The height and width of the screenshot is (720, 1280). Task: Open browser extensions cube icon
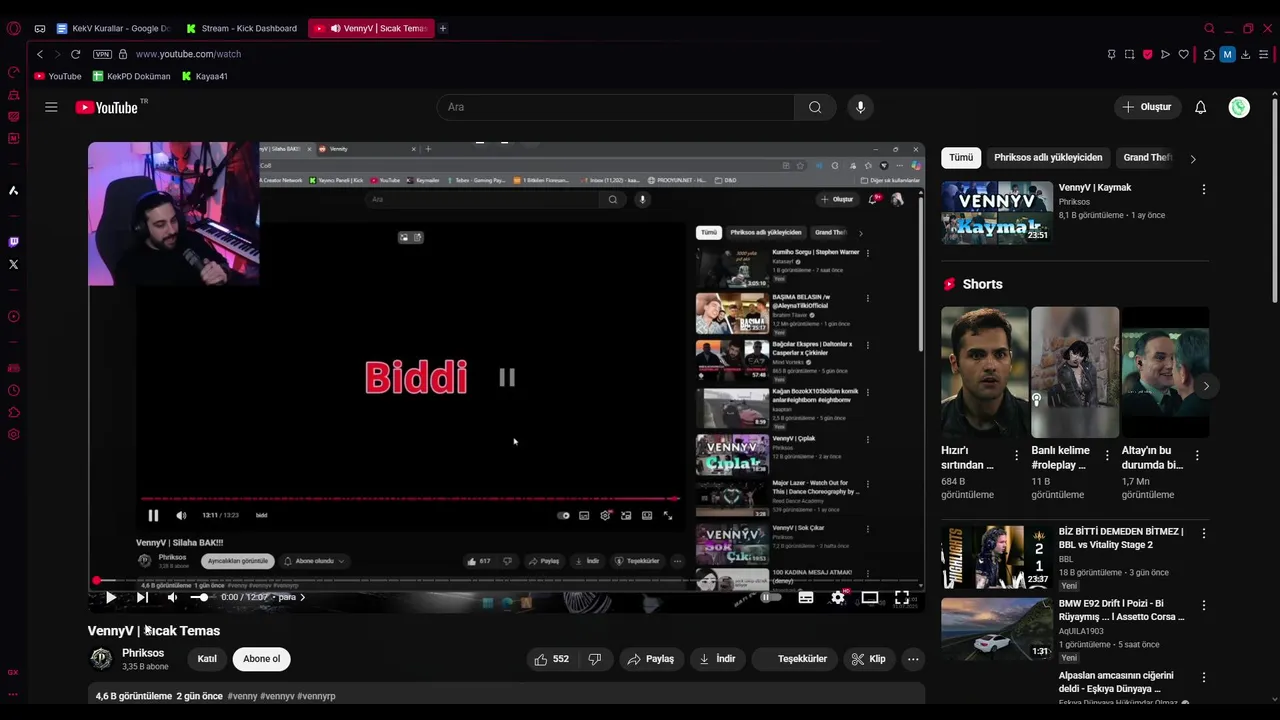[1209, 54]
